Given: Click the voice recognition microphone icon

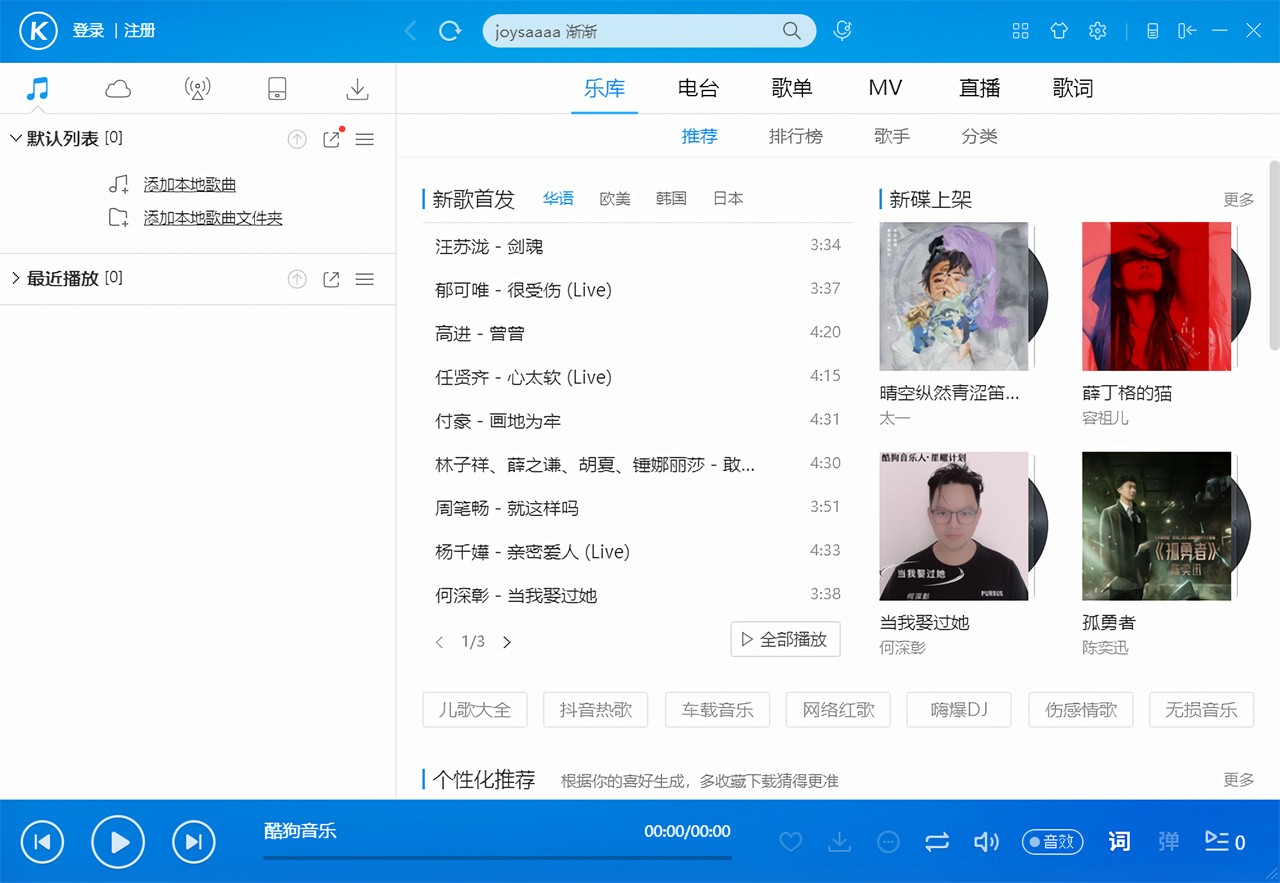Looking at the screenshot, I should pyautogui.click(x=843, y=31).
